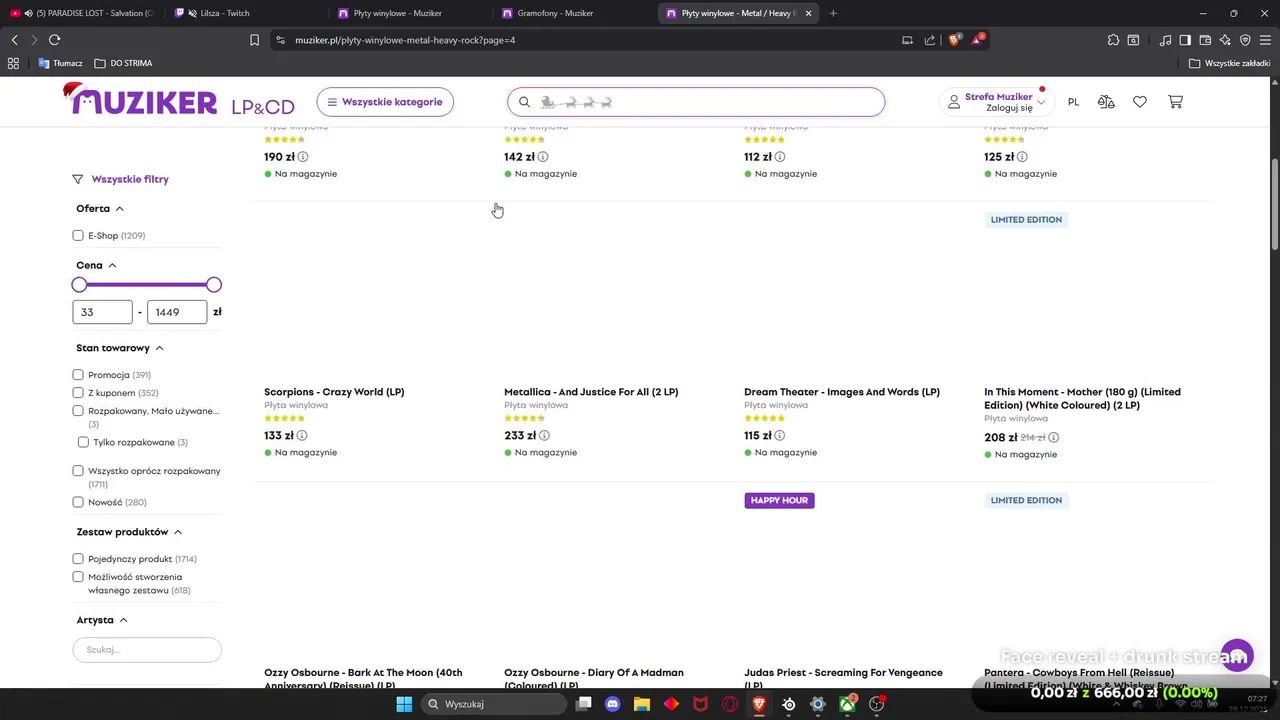Viewport: 1280px width, 720px height.
Task: Open Scorpions - Crazy World (LP) product
Action: click(x=334, y=392)
